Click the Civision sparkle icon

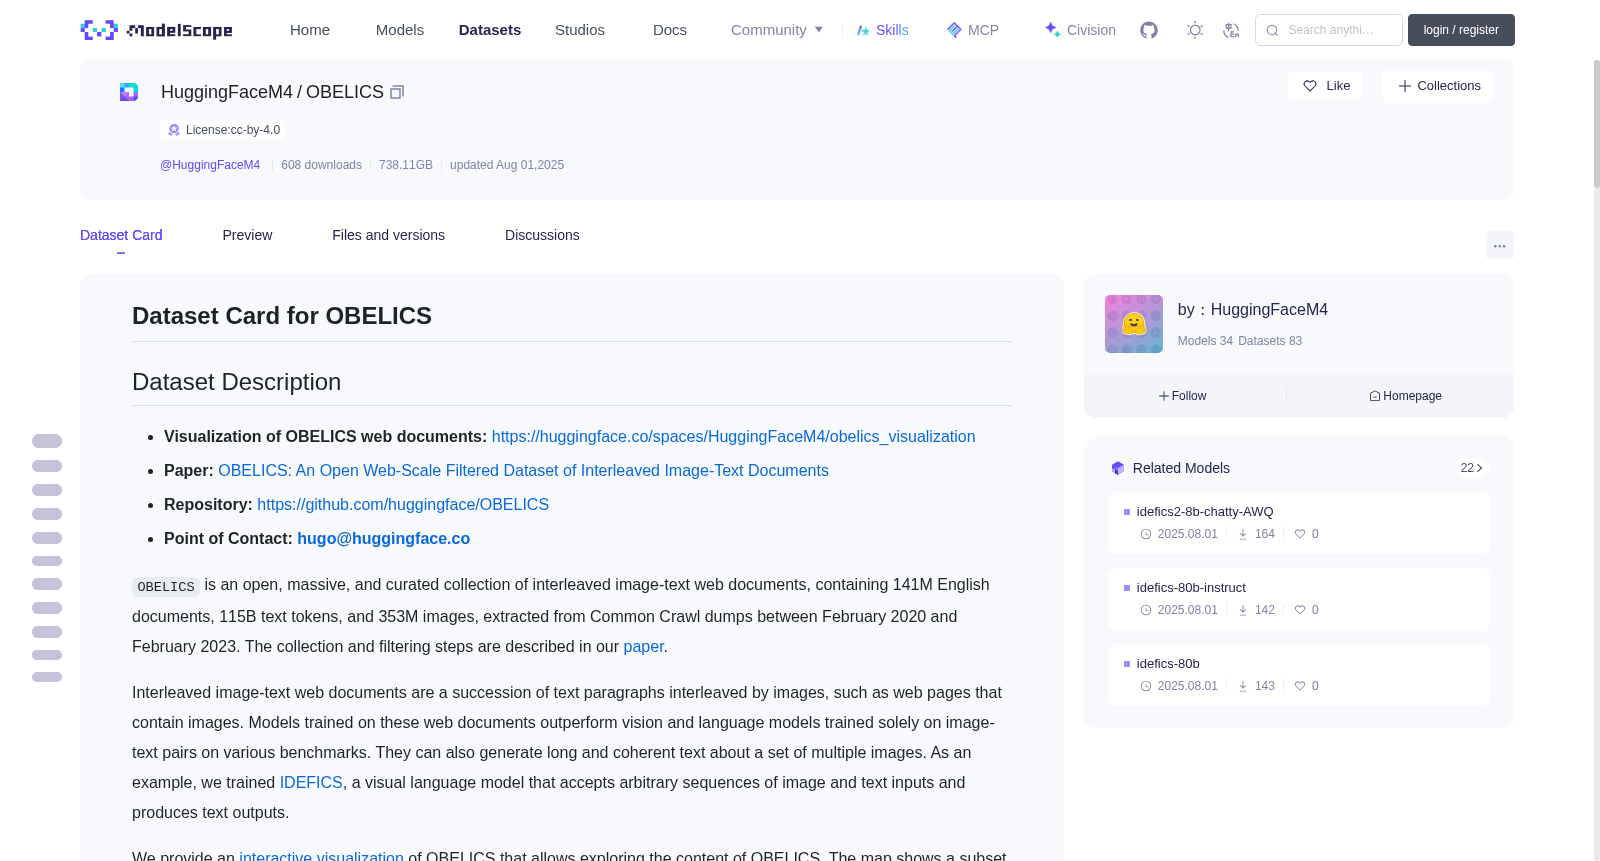point(1052,30)
